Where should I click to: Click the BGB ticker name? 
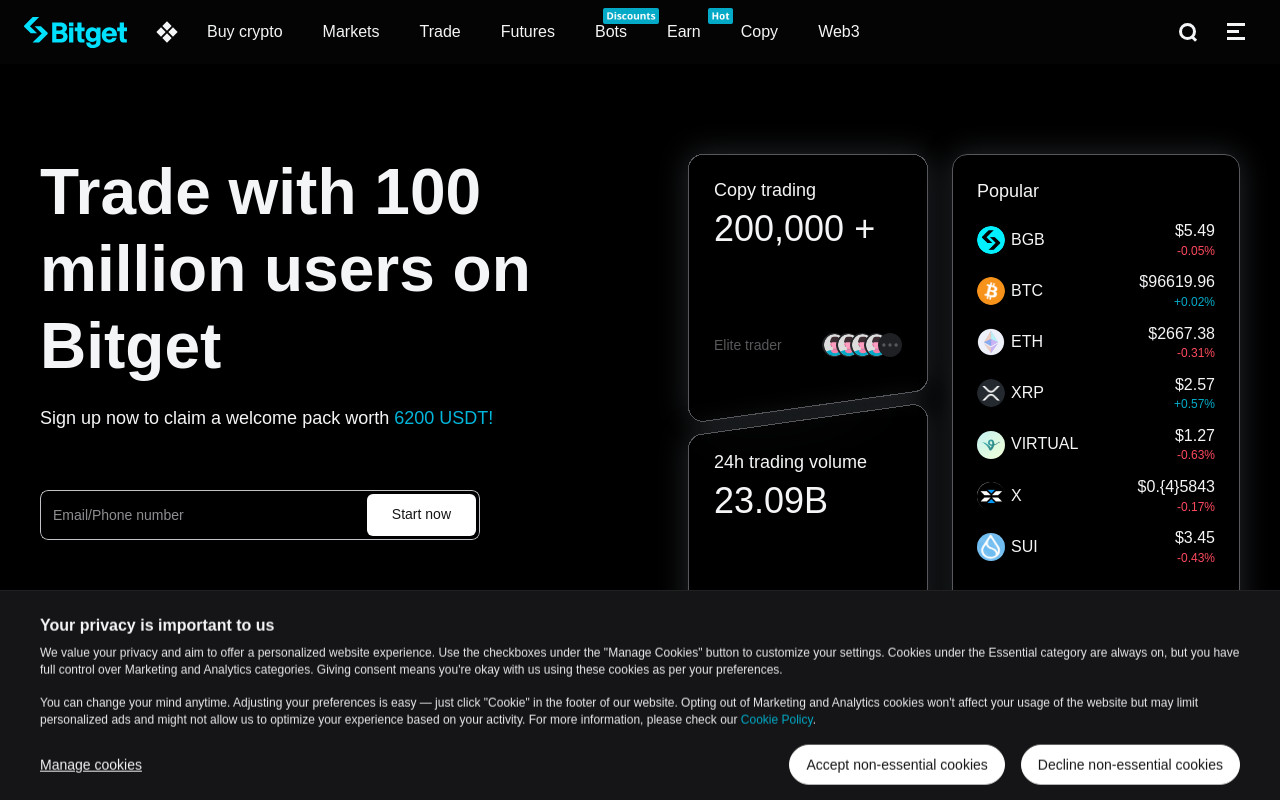click(x=1028, y=240)
